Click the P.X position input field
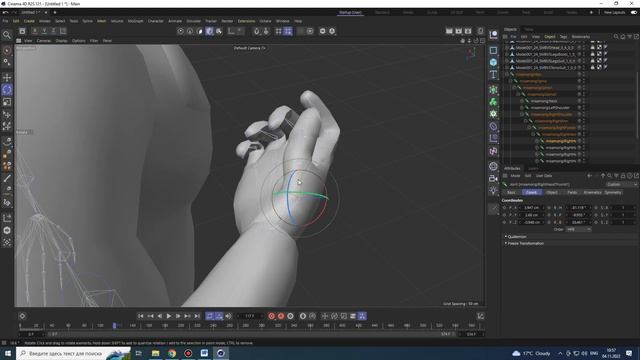The image size is (640, 360). tap(531, 208)
